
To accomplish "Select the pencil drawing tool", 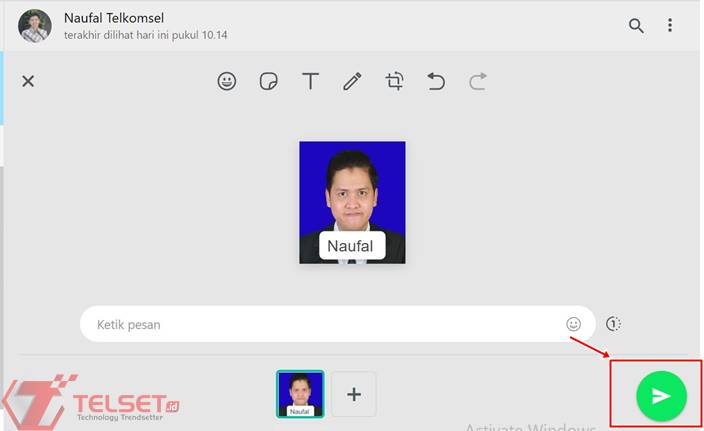I will (x=352, y=82).
